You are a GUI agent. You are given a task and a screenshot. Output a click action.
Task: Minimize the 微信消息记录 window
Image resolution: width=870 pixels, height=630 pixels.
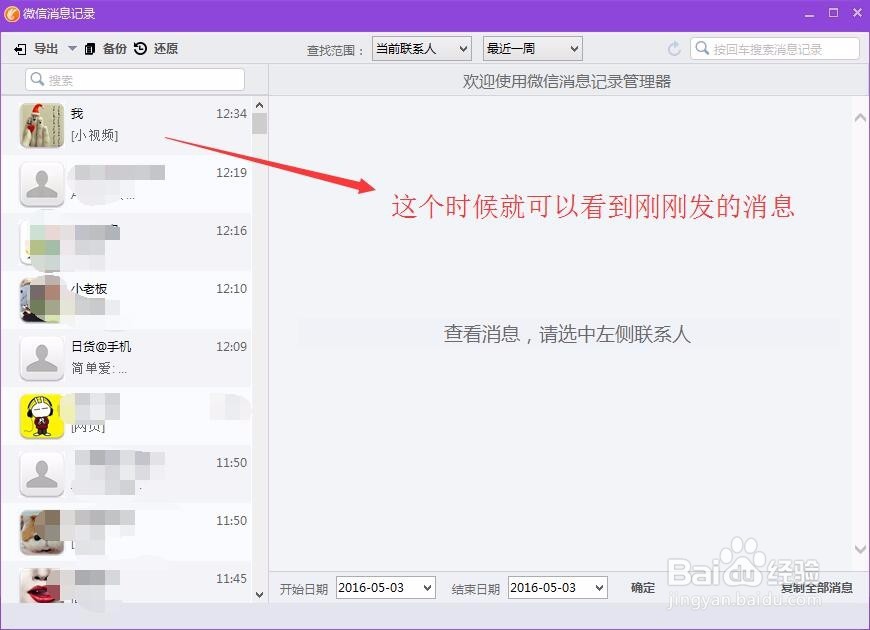[x=810, y=14]
